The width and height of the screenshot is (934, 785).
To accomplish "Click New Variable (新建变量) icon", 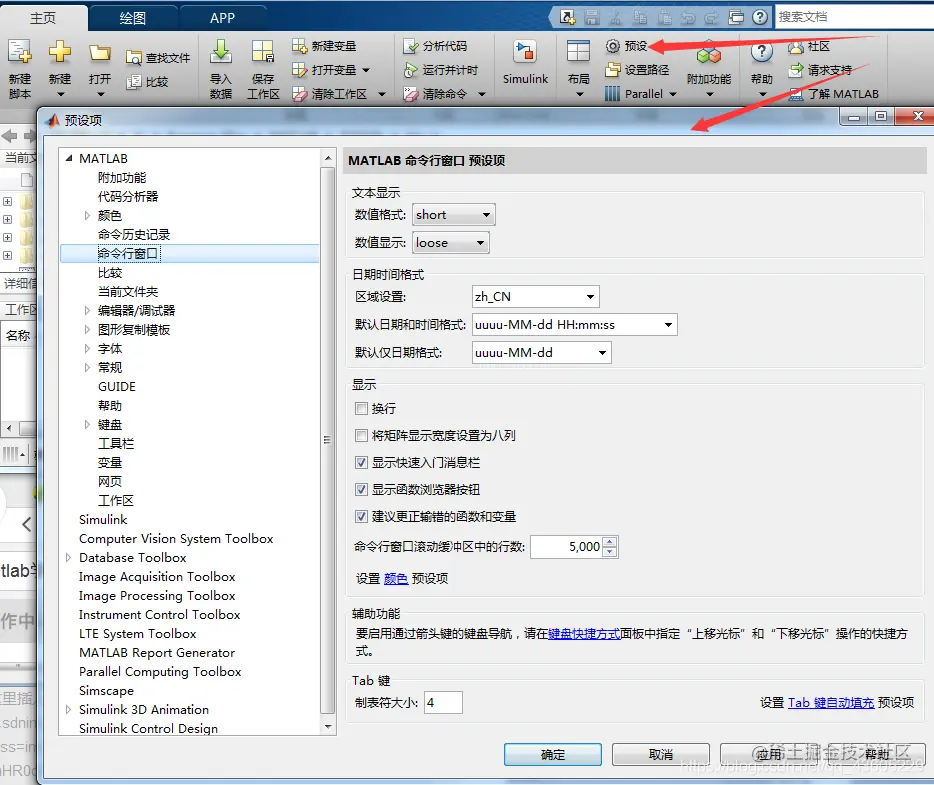I will point(299,46).
